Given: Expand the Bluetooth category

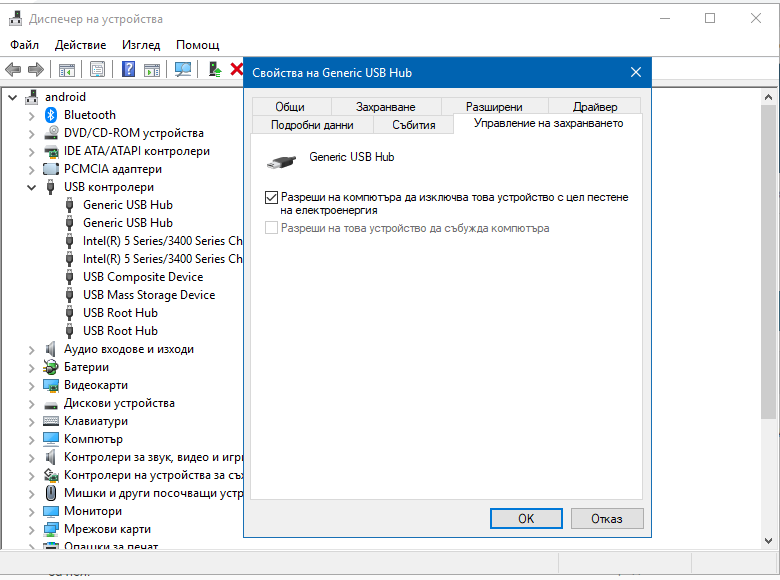Looking at the screenshot, I should coord(32,116).
